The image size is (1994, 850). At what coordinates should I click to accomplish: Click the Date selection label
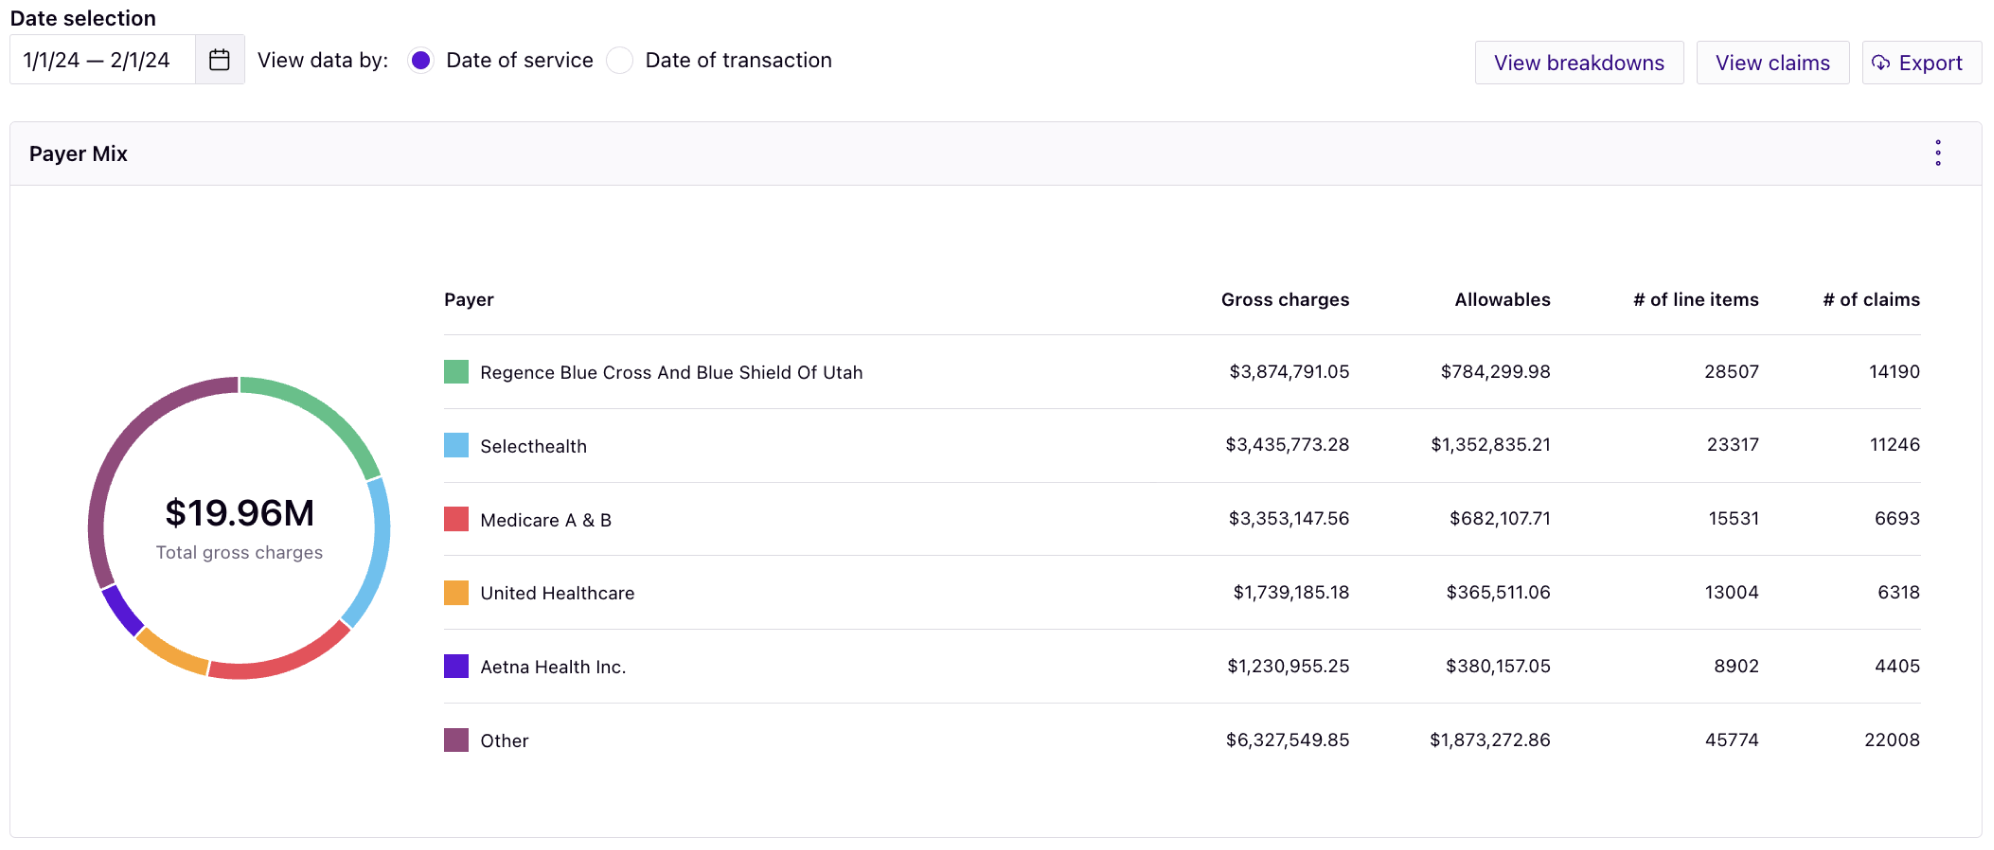tap(83, 18)
